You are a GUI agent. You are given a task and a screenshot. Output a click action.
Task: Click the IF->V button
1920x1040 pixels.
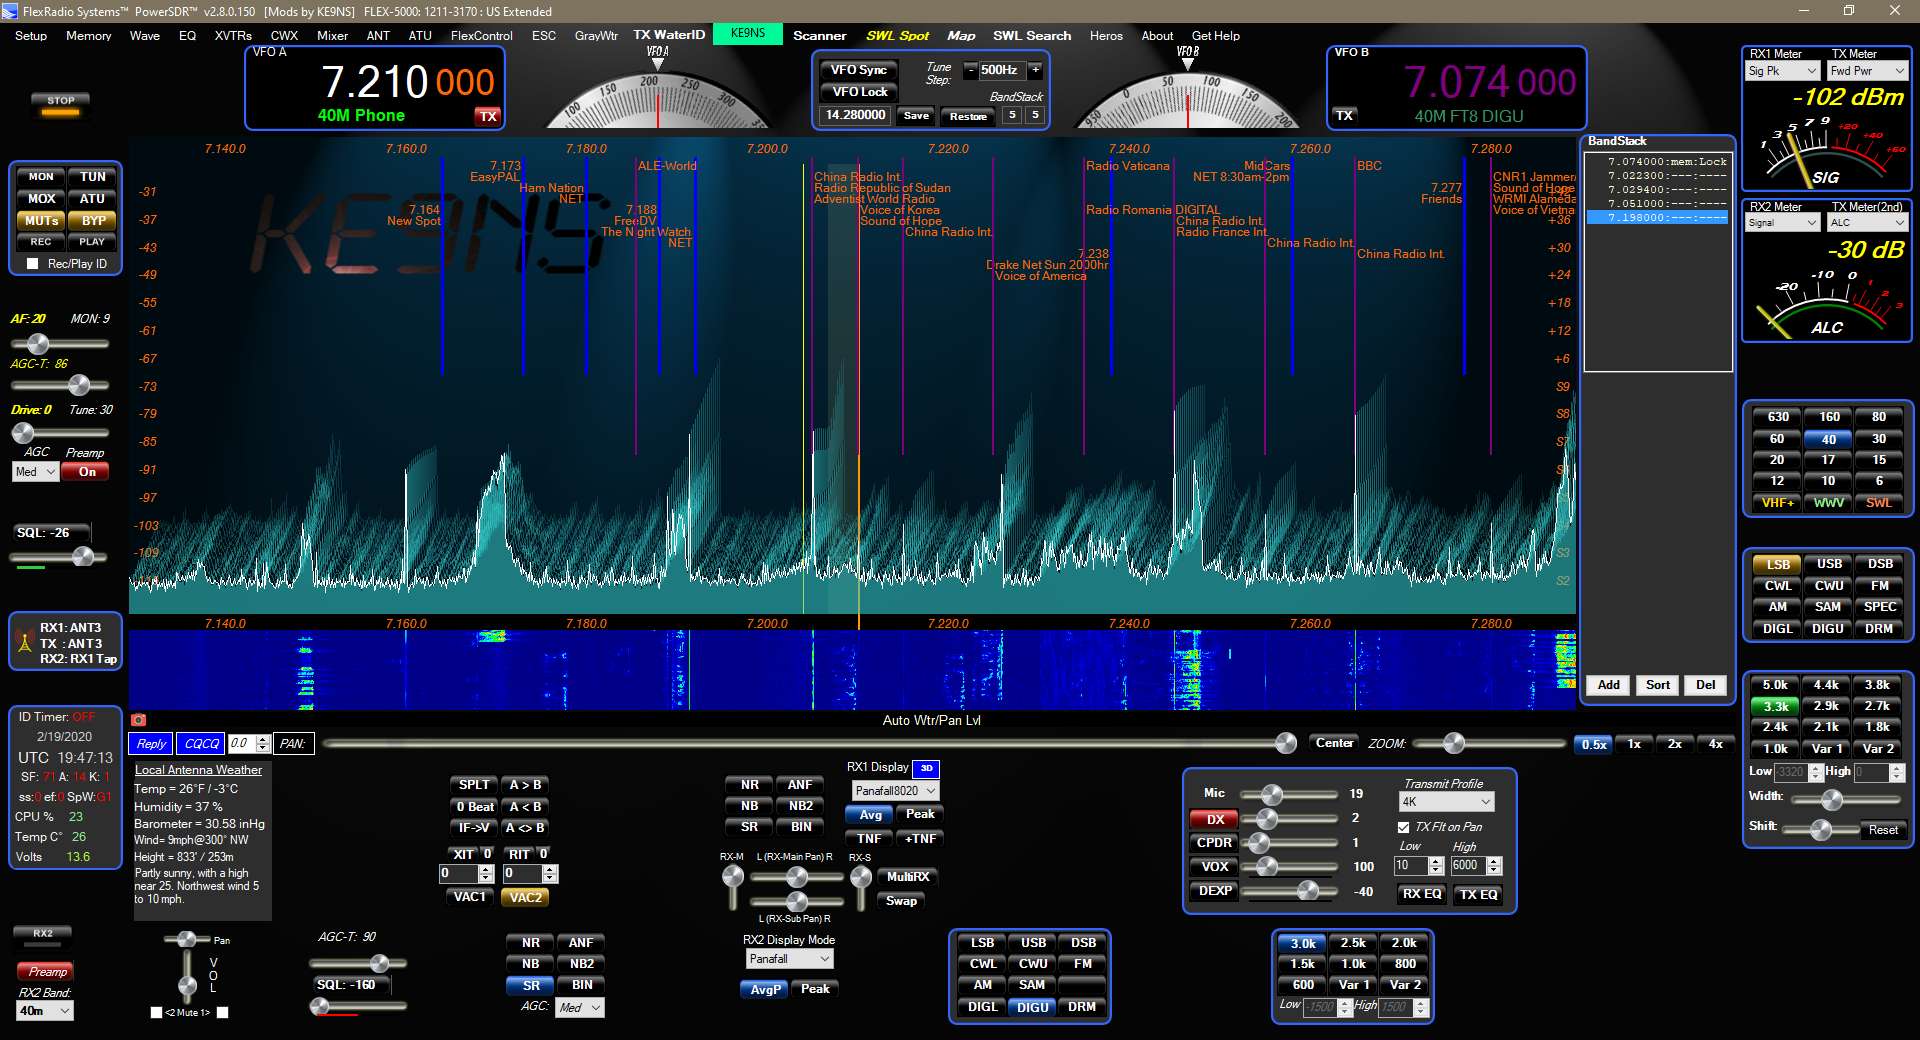coord(474,828)
